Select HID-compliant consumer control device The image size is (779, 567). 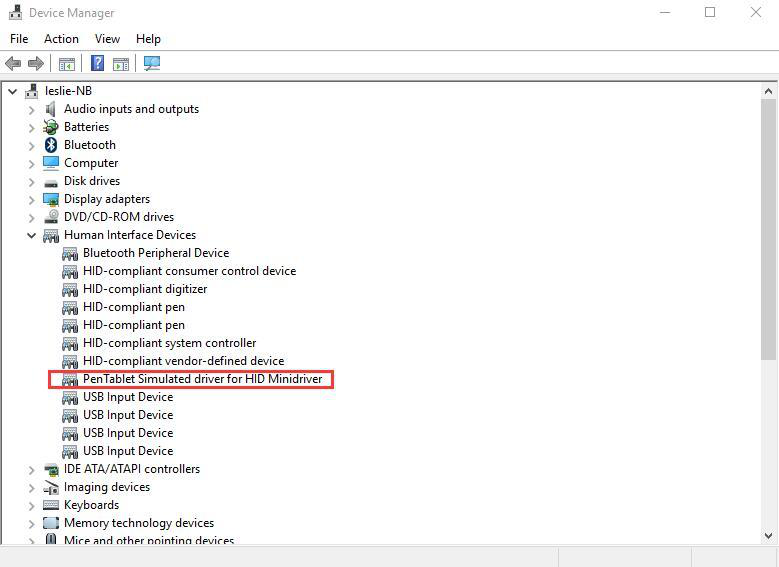coord(189,271)
